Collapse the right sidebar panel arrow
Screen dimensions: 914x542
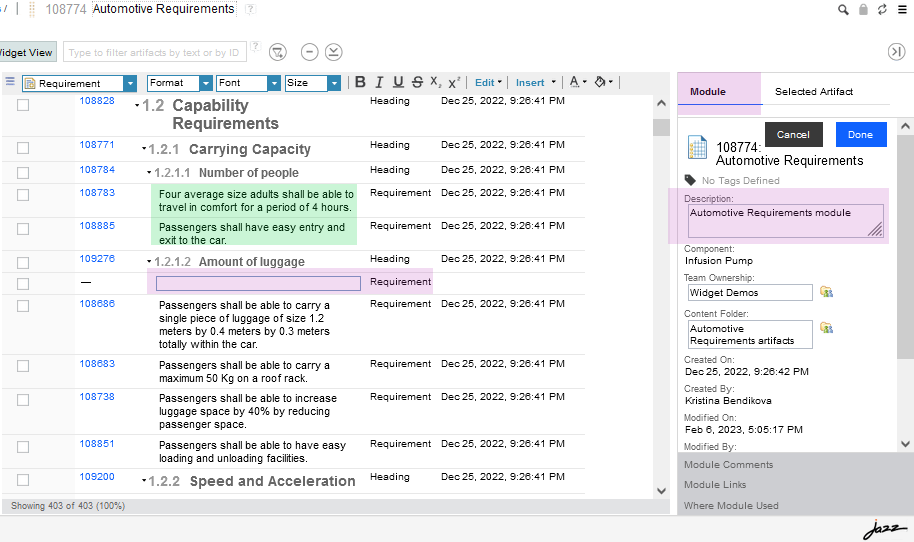(896, 52)
